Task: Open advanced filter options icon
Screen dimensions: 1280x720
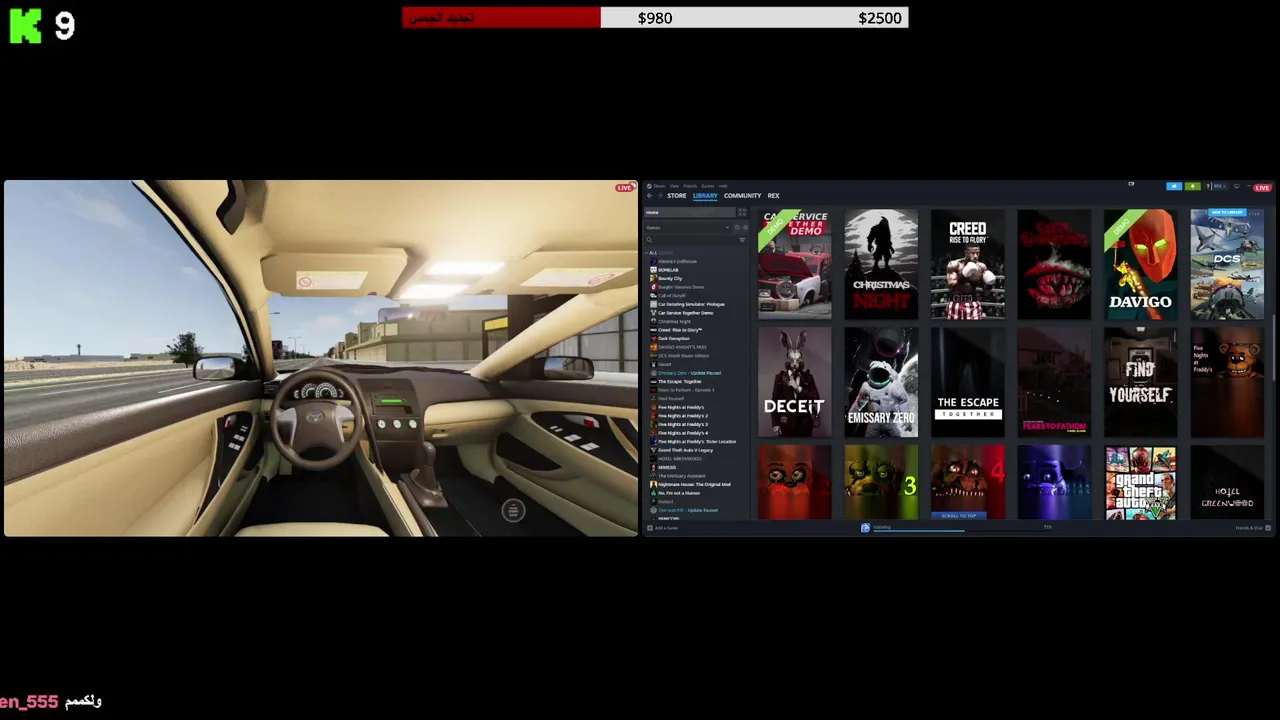Action: [742, 240]
